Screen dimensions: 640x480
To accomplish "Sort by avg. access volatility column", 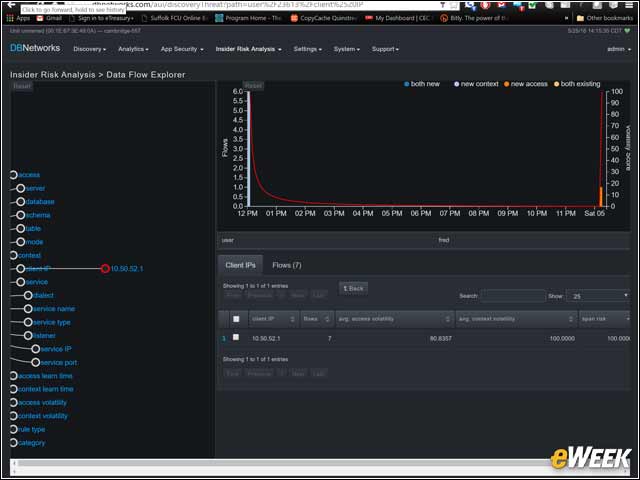I will (395, 319).
